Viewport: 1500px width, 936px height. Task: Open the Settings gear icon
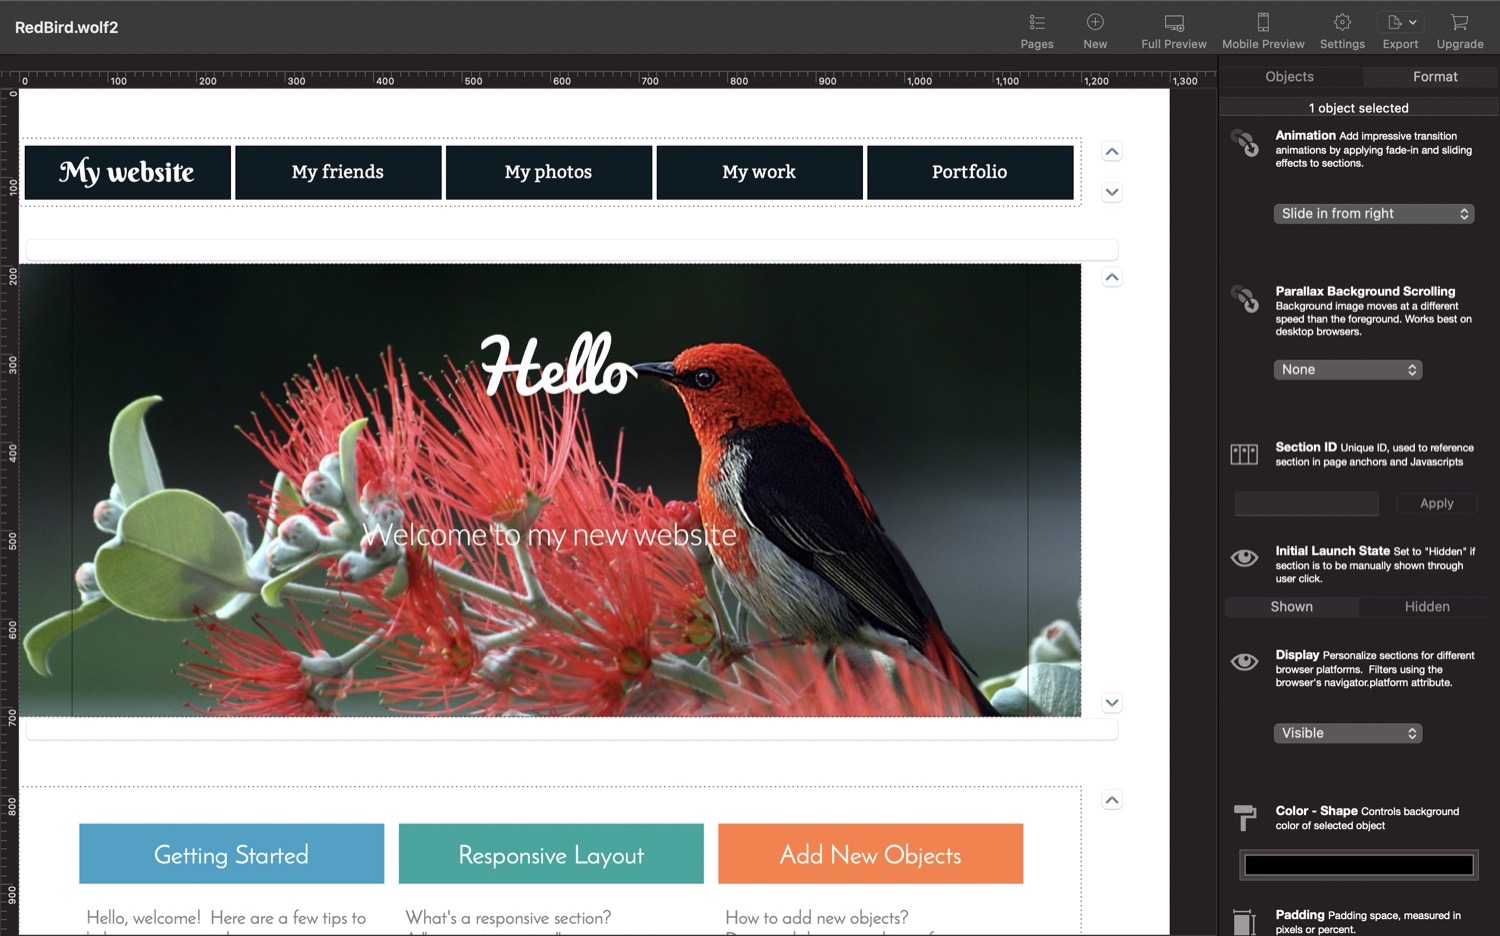click(1342, 22)
